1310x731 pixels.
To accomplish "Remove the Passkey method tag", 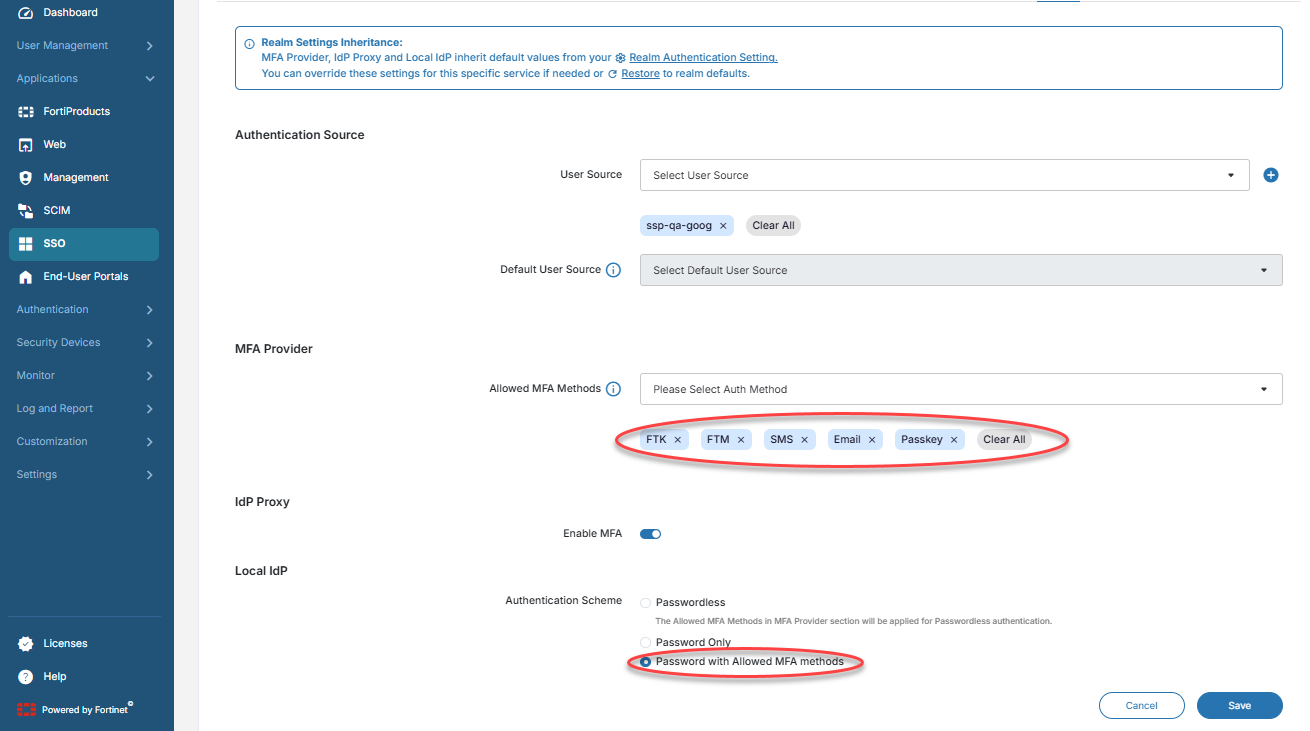I will click(954, 440).
